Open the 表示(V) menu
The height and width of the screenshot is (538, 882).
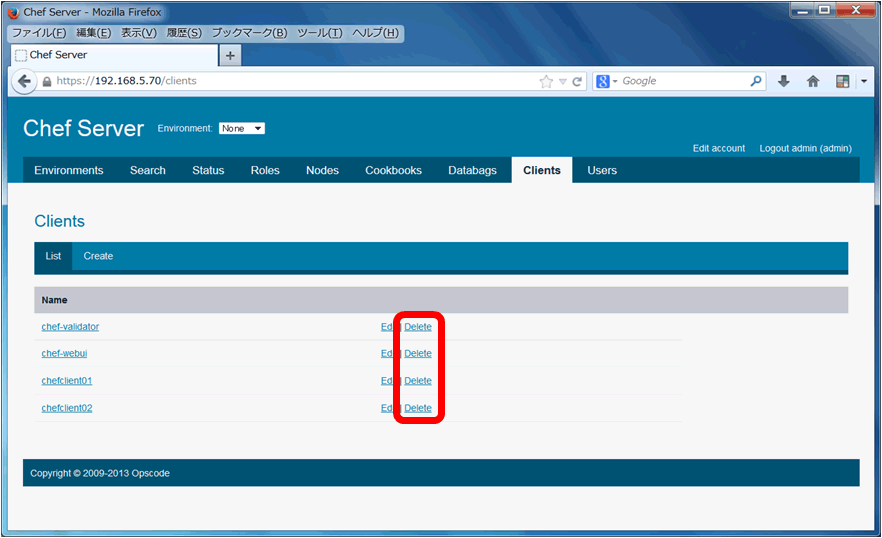click(x=139, y=33)
